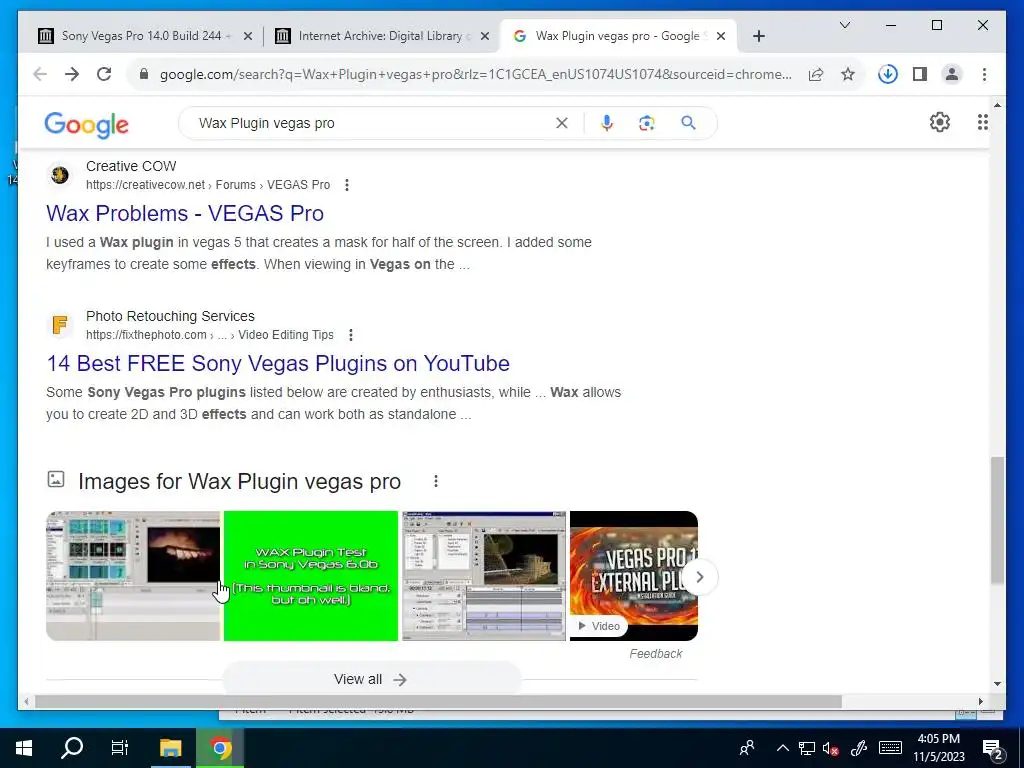Close the Google search tab
1024x768 pixels.
(720, 36)
